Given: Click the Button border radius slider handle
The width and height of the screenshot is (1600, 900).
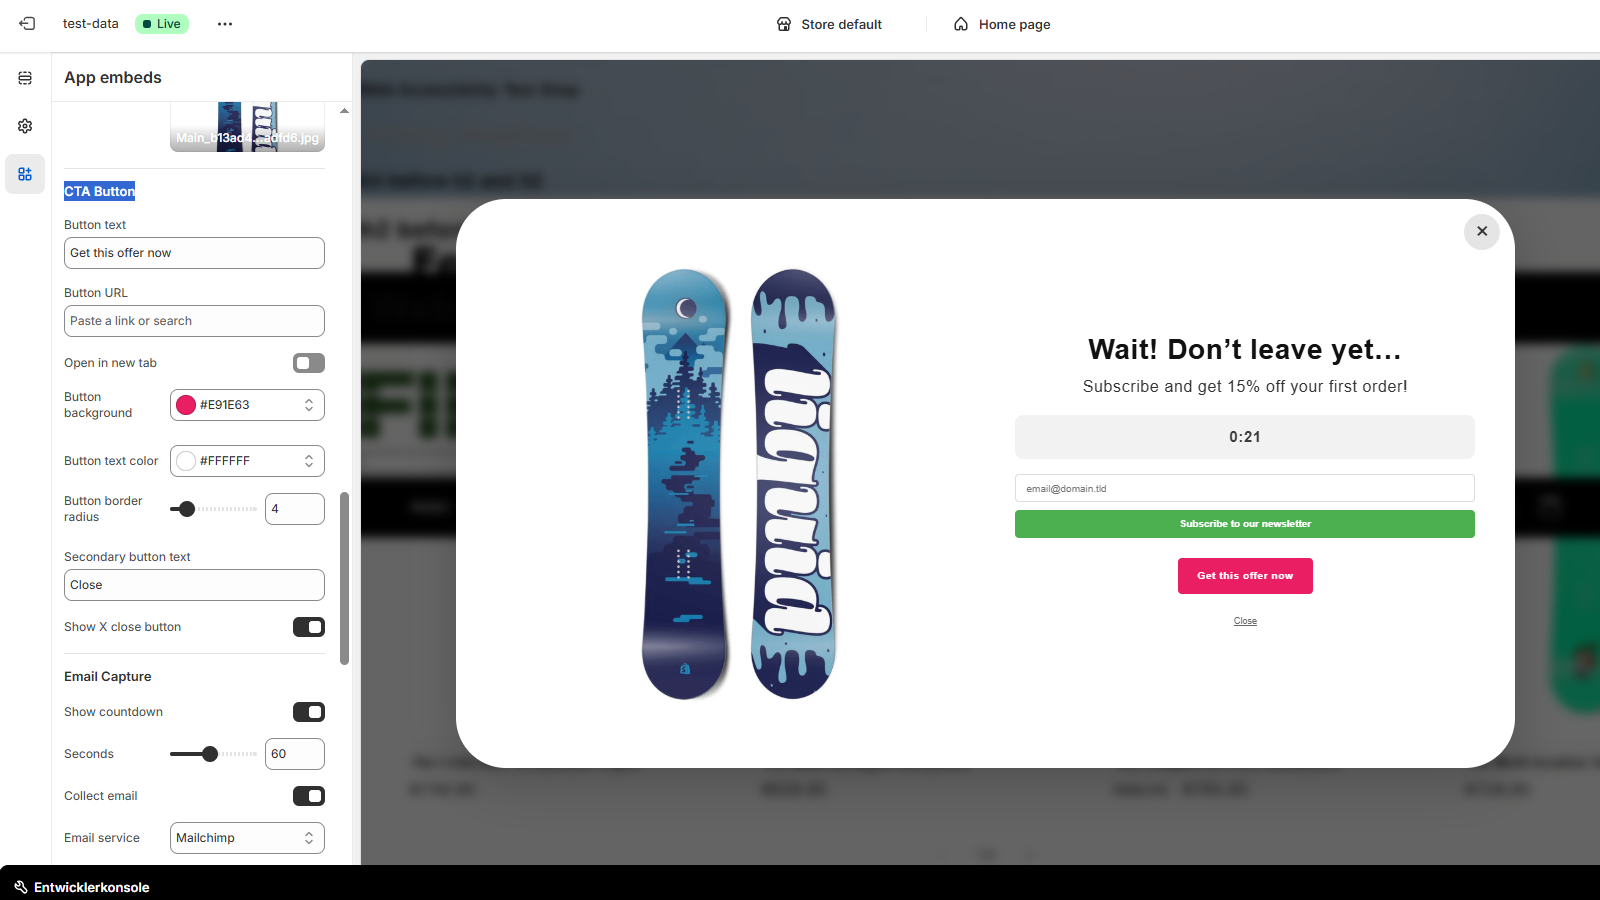Looking at the screenshot, I should point(186,509).
